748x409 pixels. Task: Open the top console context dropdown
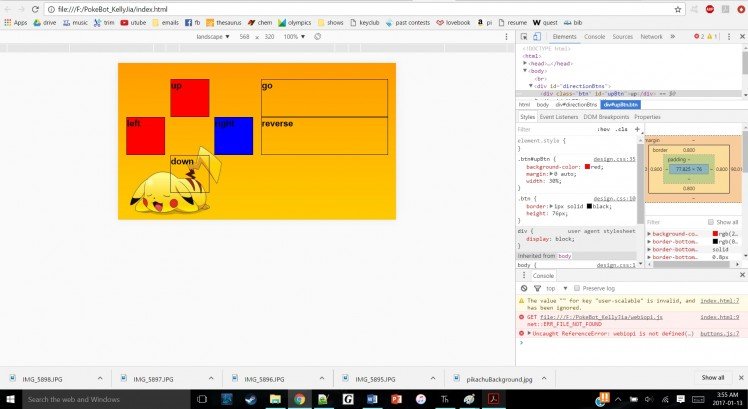(x=557, y=288)
